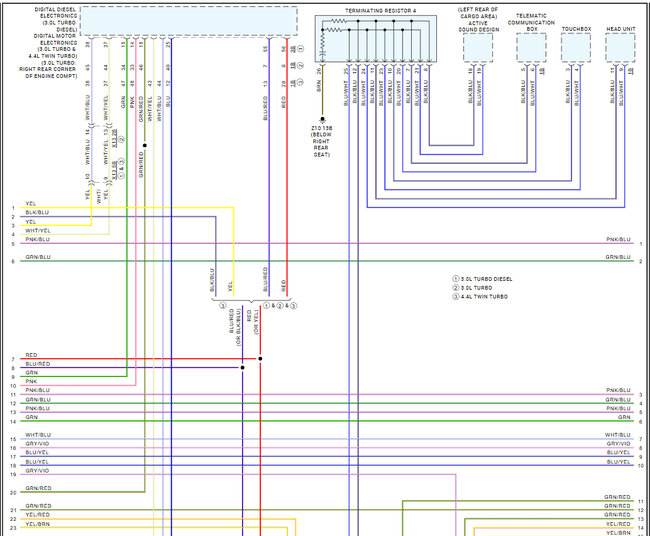Image resolution: width=650 pixels, height=536 pixels.
Task: Click the Active Sound Design dashed component box
Action: point(478,48)
